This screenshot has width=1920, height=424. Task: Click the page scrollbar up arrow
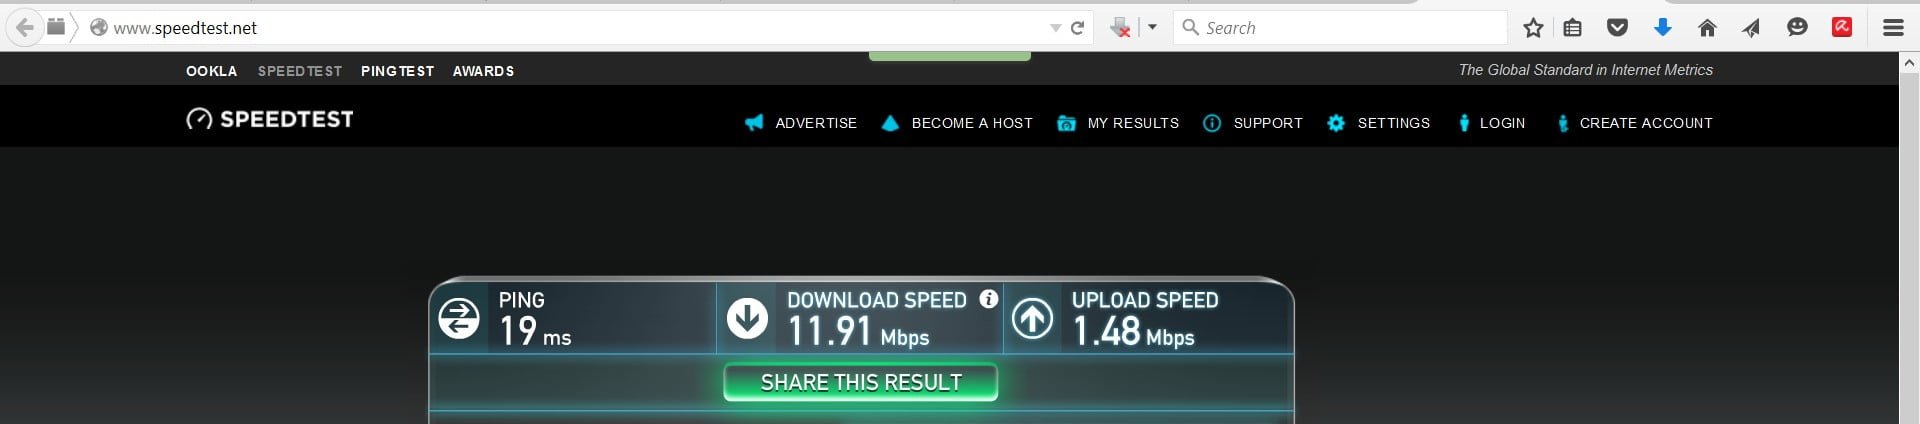pos(1909,62)
